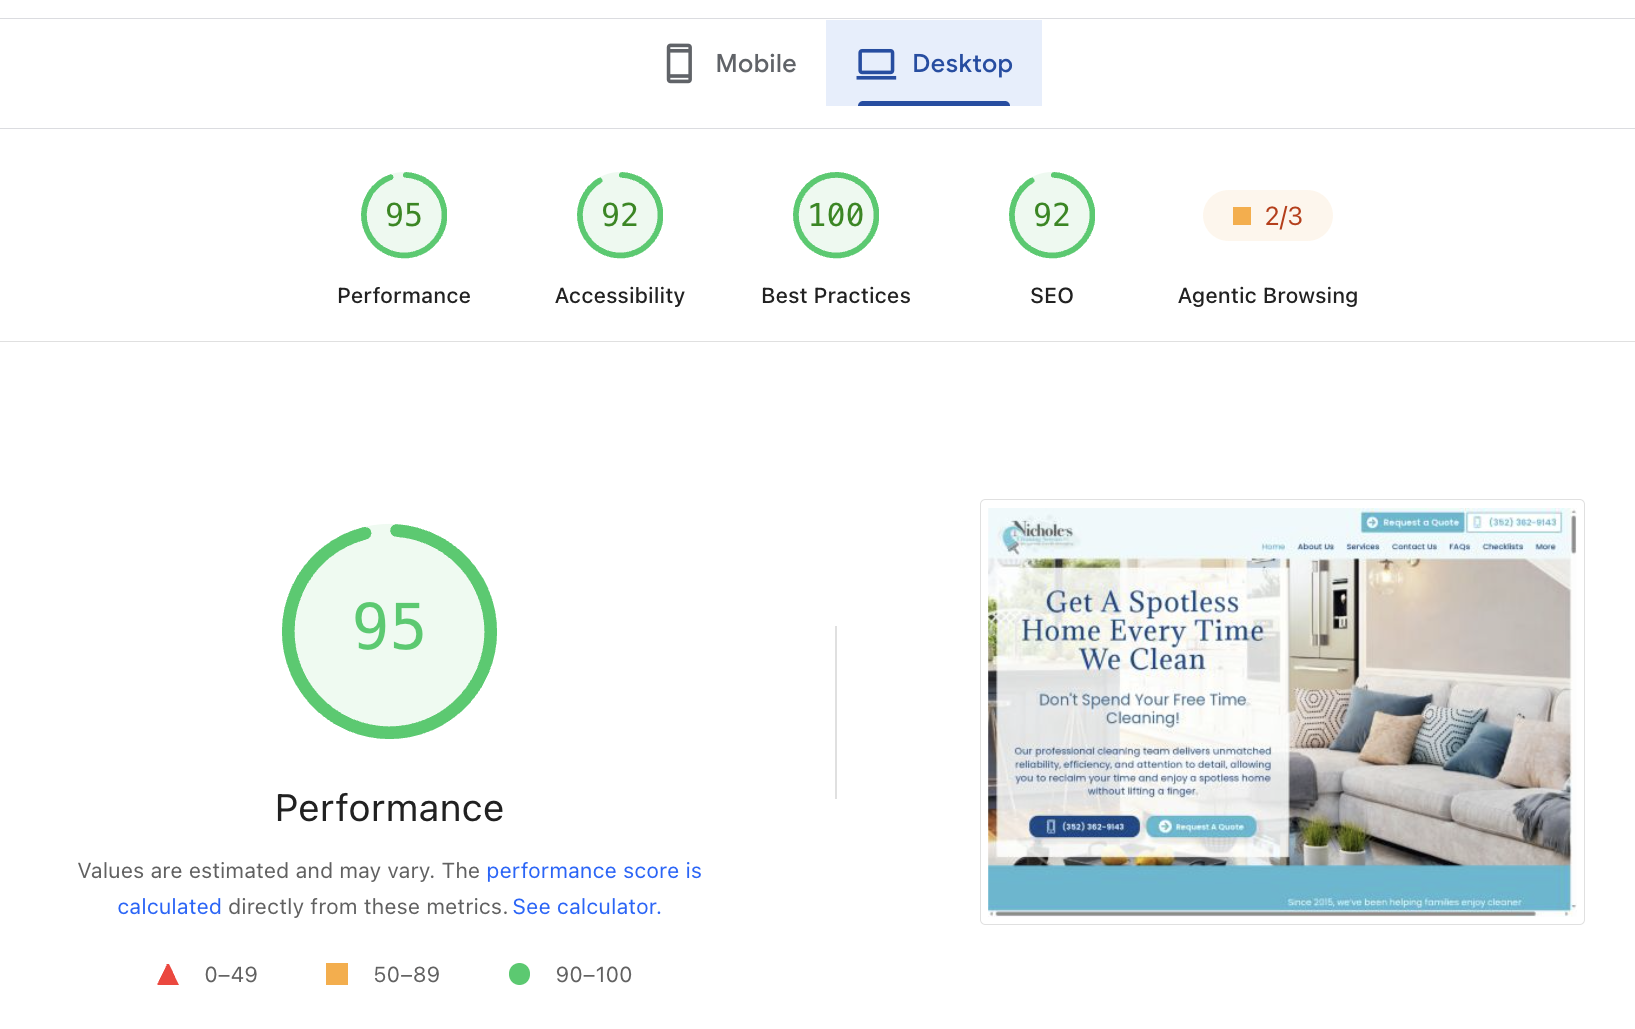This screenshot has height=1029, width=1635.
Task: Click the mobile phone icon
Action: [x=679, y=63]
